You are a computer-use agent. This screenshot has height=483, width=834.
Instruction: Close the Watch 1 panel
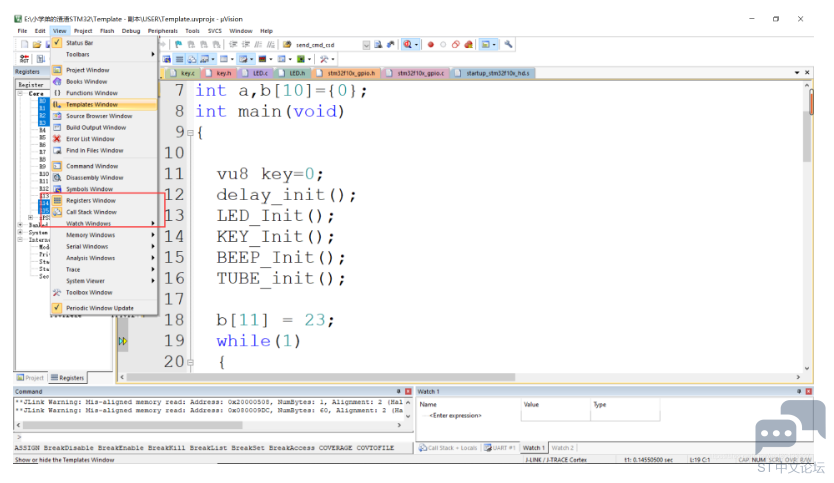click(x=808, y=392)
